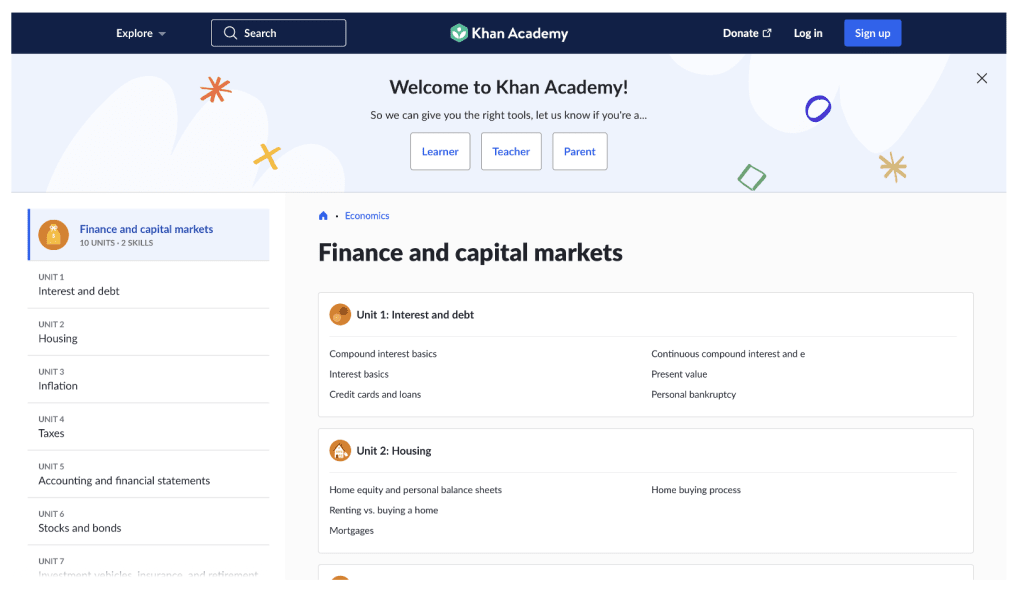
Task: Open Renting vs. buying a home
Action: (x=383, y=510)
